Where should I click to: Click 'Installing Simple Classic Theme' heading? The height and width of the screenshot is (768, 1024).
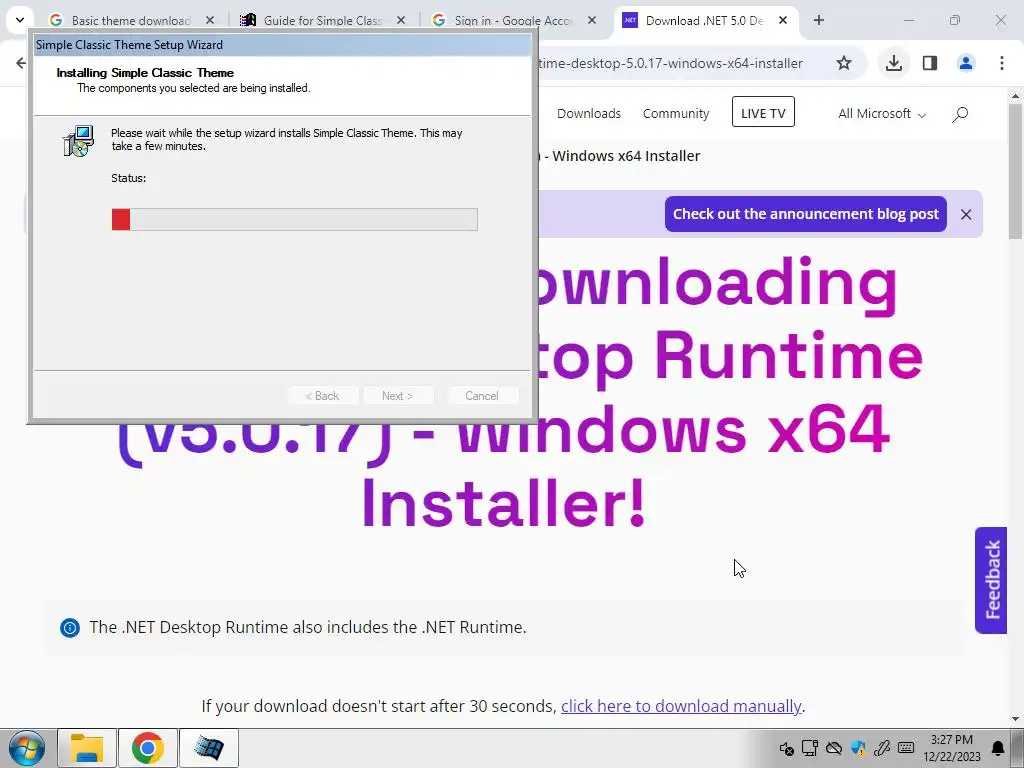click(145, 72)
